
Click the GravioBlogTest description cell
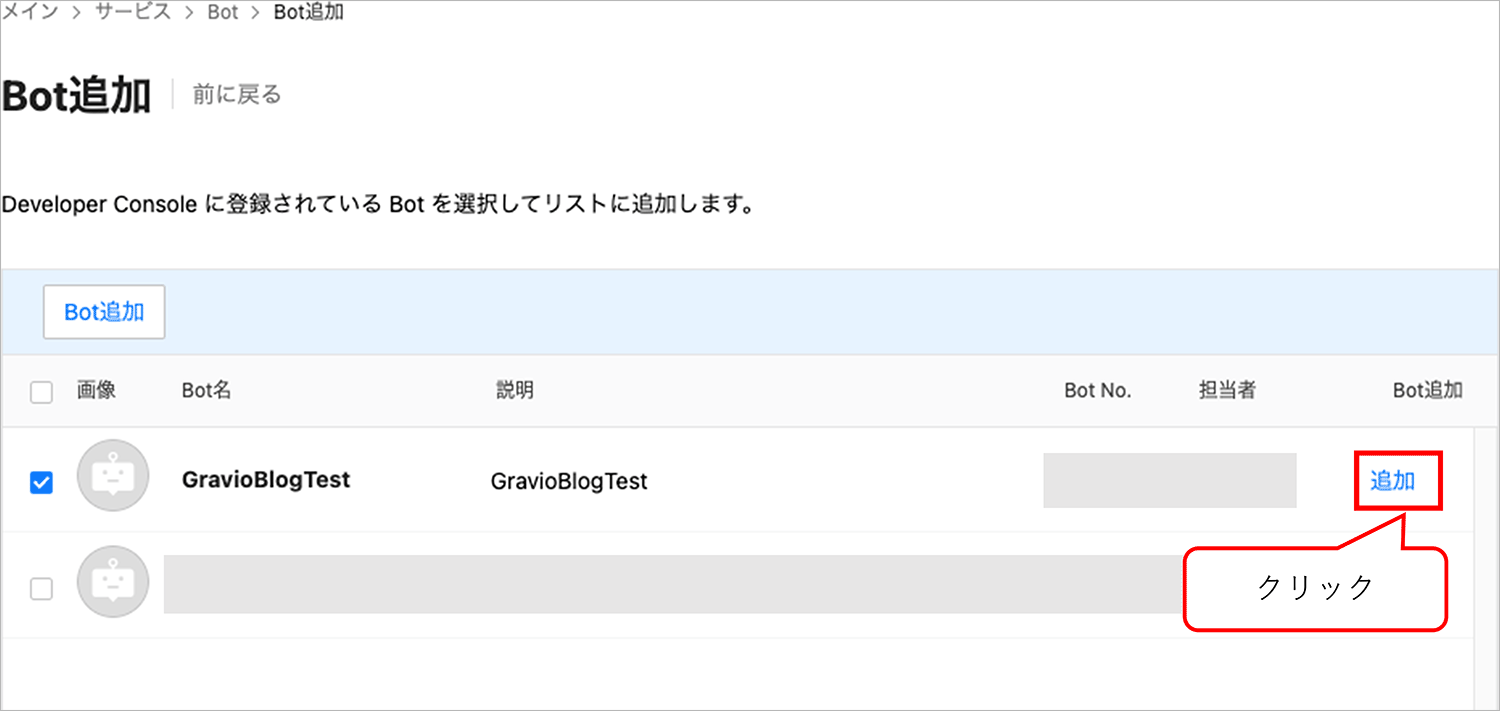[569, 482]
